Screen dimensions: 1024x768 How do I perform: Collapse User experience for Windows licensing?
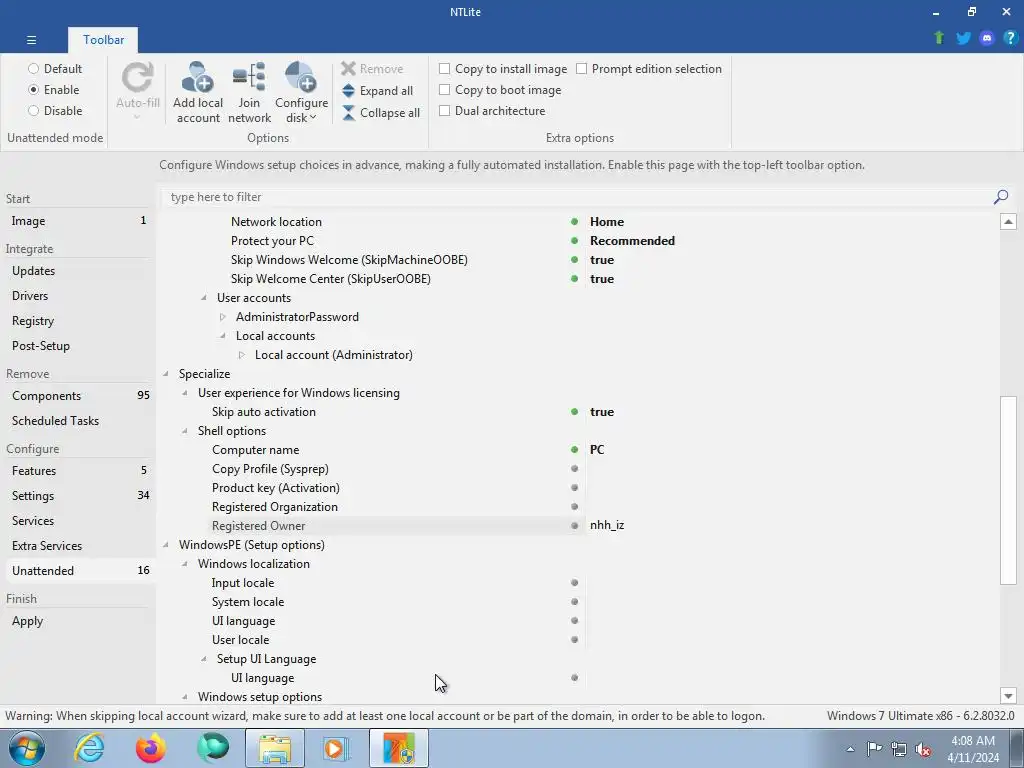click(185, 392)
